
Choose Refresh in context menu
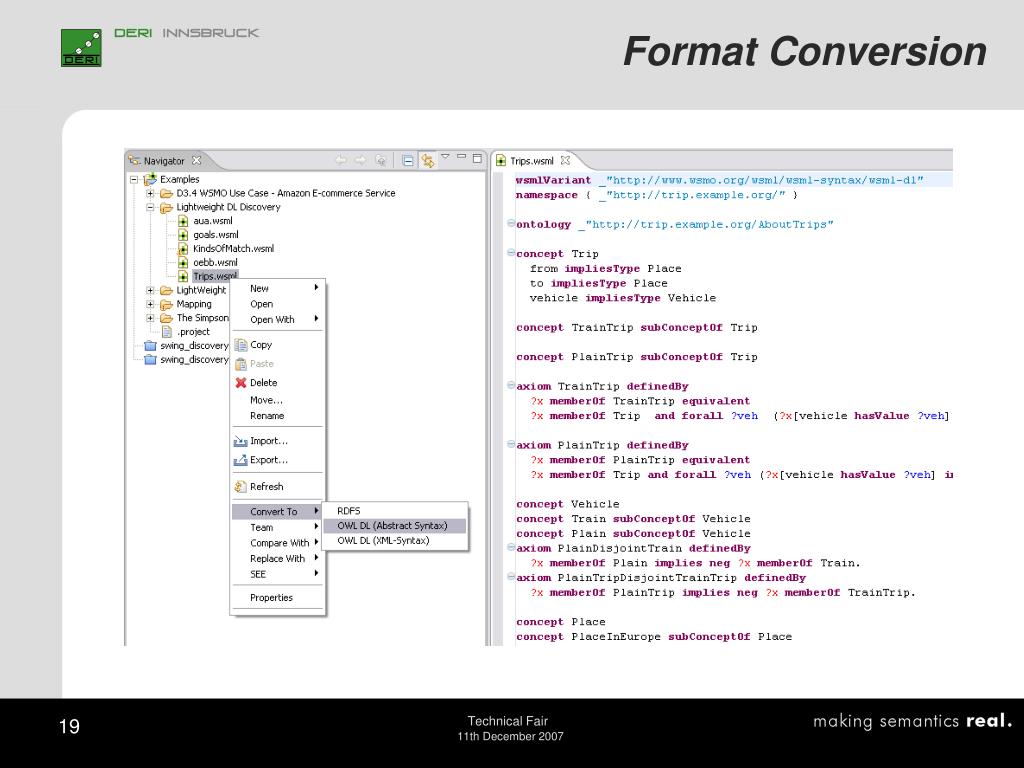[x=278, y=487]
